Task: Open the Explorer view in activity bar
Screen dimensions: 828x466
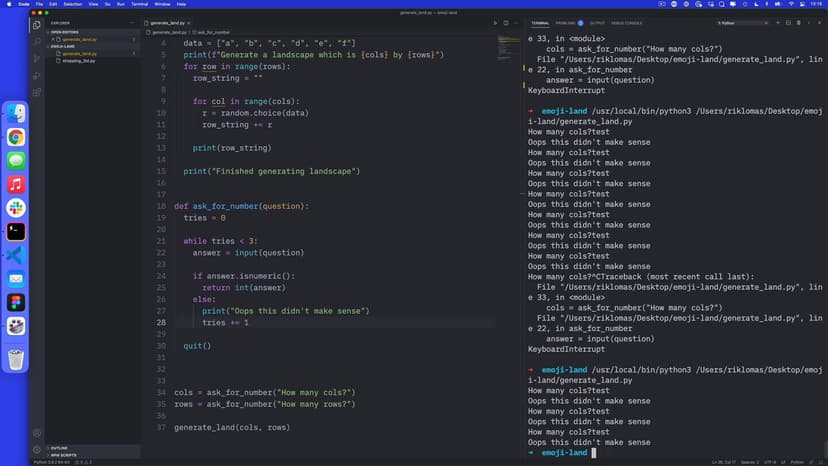Action: [x=37, y=24]
